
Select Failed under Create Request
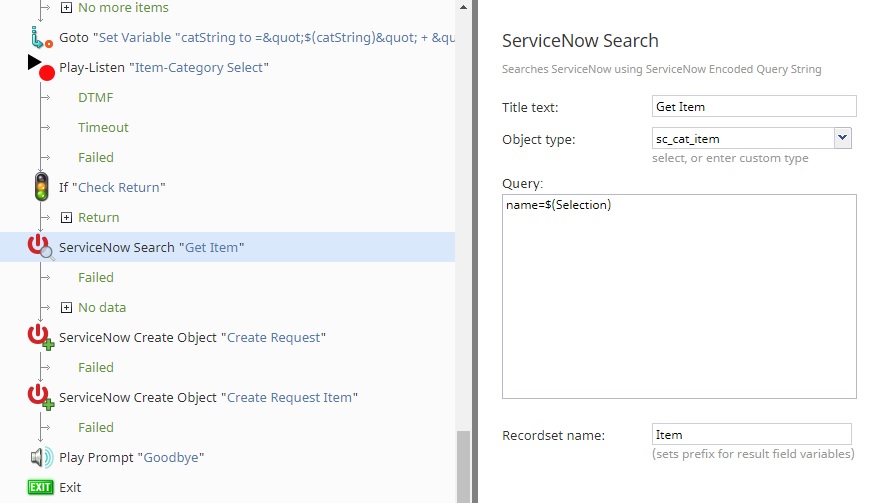[x=96, y=368]
